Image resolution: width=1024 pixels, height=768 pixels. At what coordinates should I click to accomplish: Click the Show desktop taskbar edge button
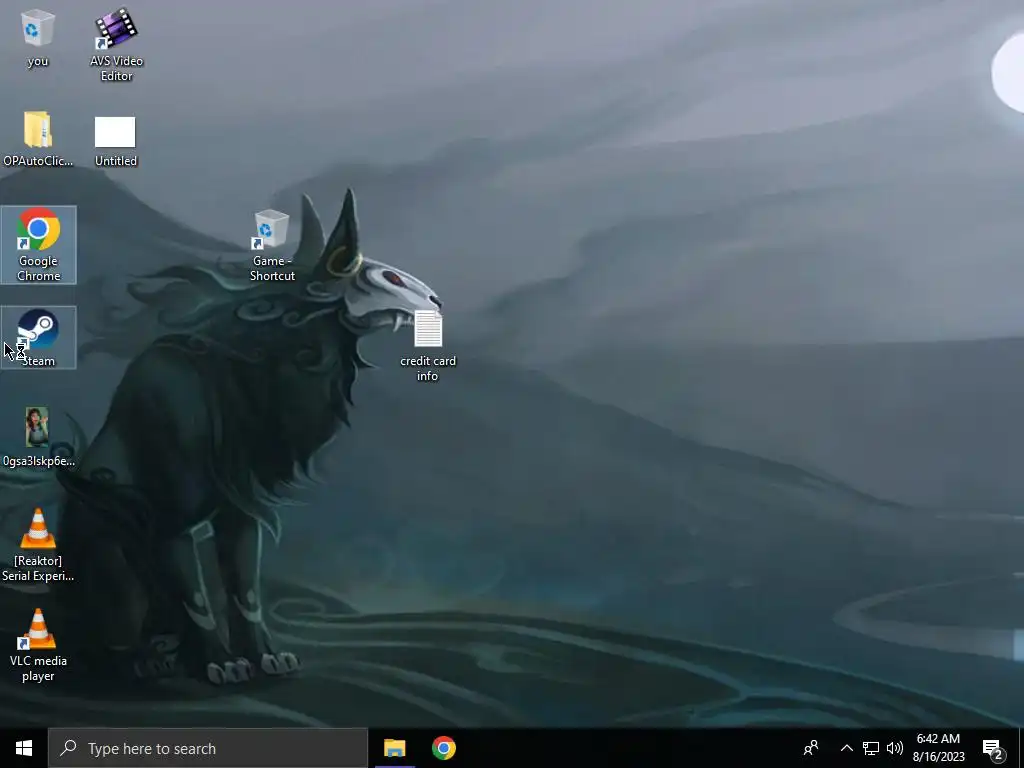click(1021, 748)
